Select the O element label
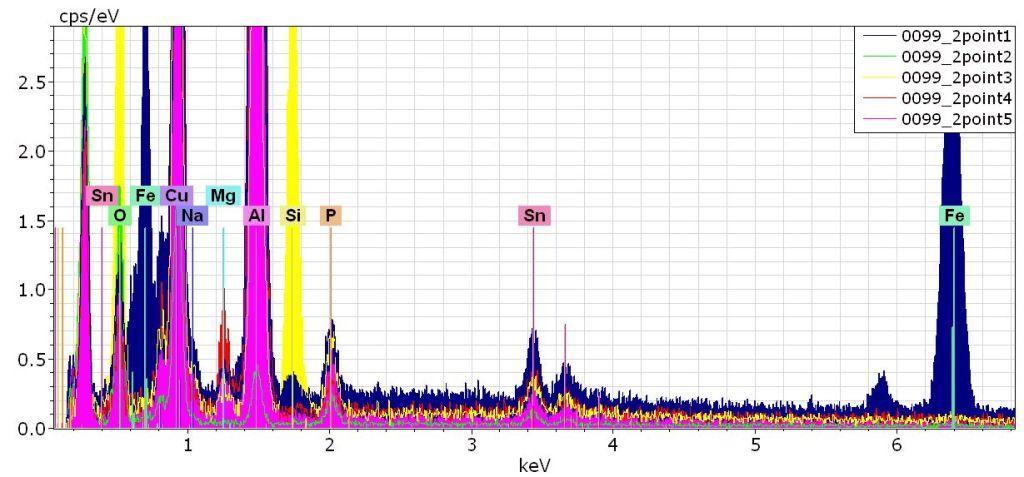The height and width of the screenshot is (477, 1024). (119, 215)
